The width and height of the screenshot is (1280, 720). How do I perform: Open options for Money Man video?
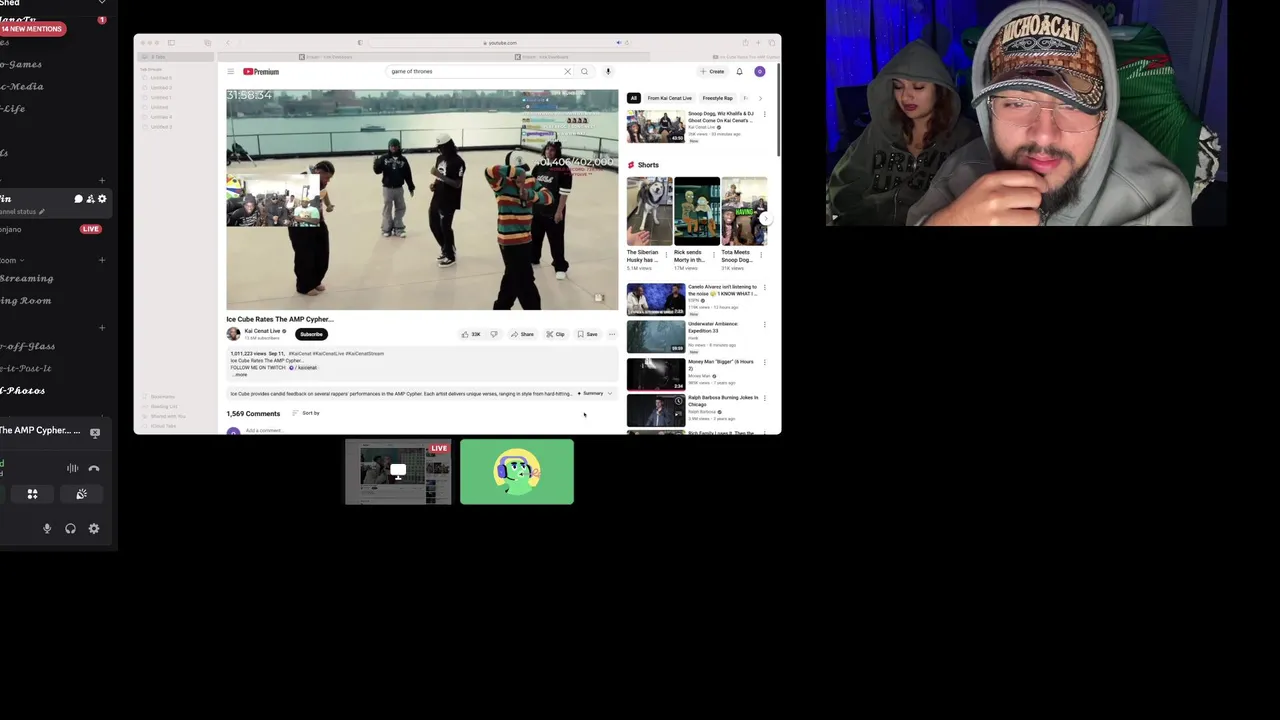(765, 361)
